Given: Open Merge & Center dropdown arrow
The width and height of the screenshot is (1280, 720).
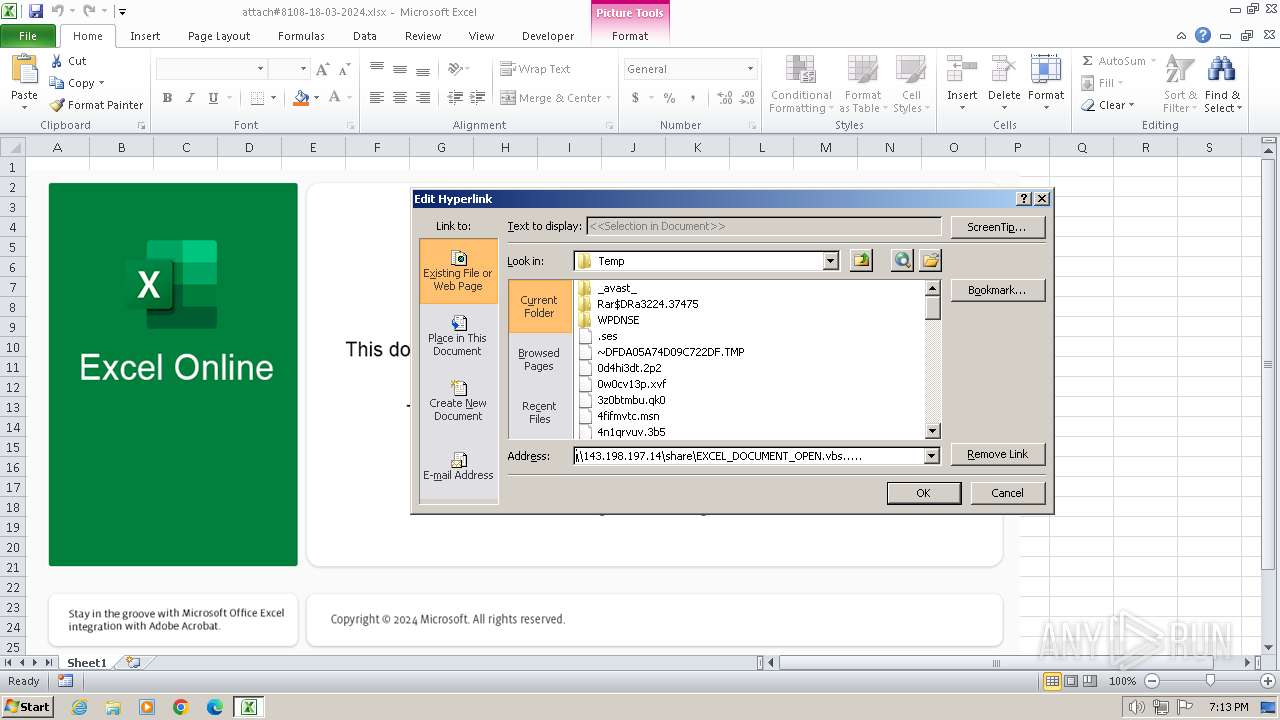Looking at the screenshot, I should coord(610,98).
